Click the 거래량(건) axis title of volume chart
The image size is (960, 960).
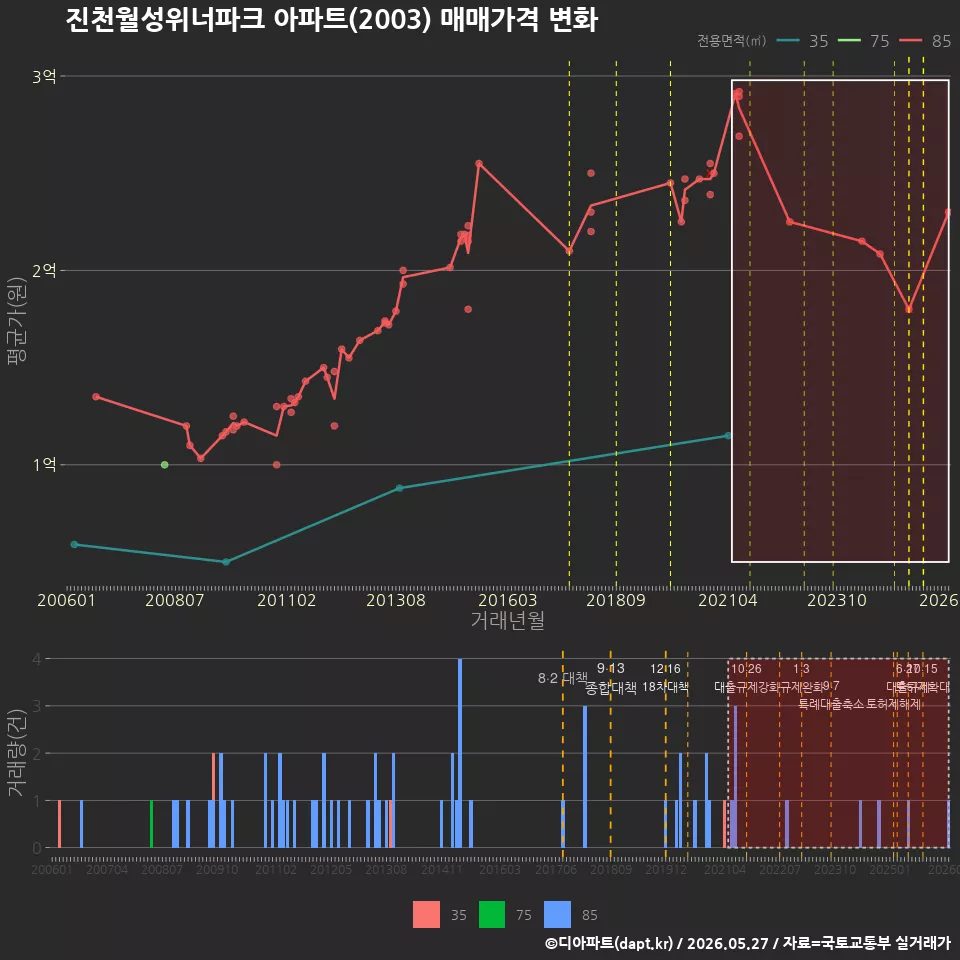tap(17, 754)
